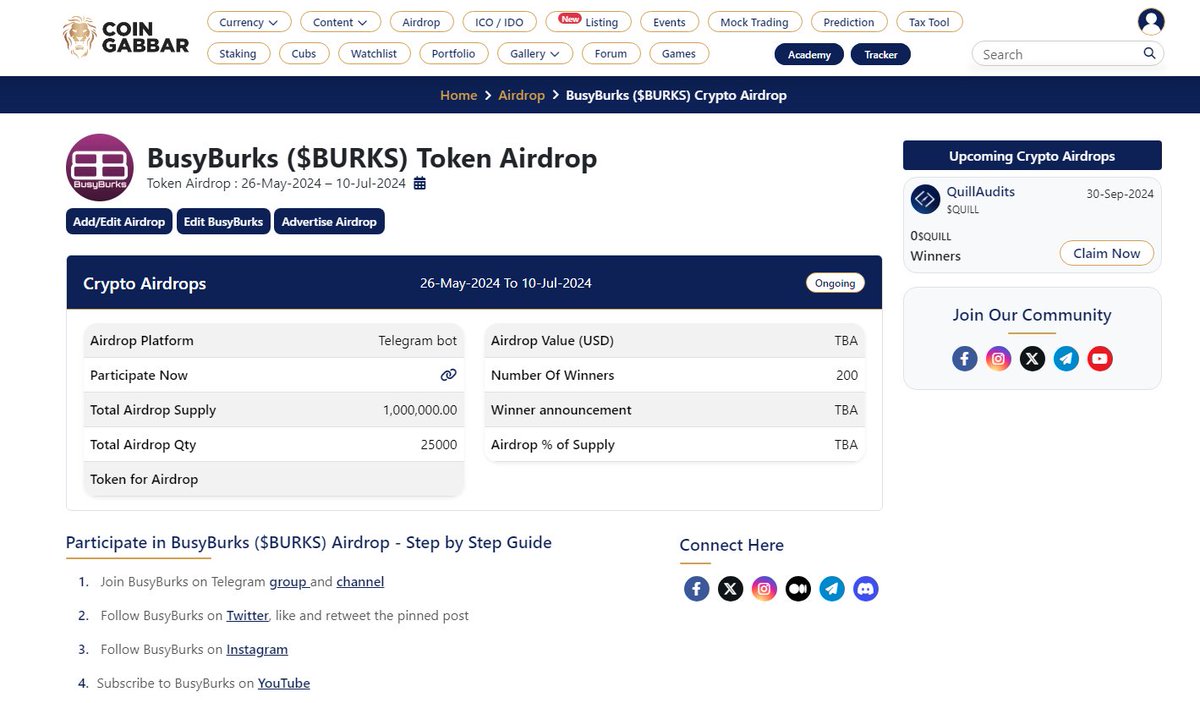The width and height of the screenshot is (1200, 703).
Task: Click the search magnifier icon
Action: 1150,54
